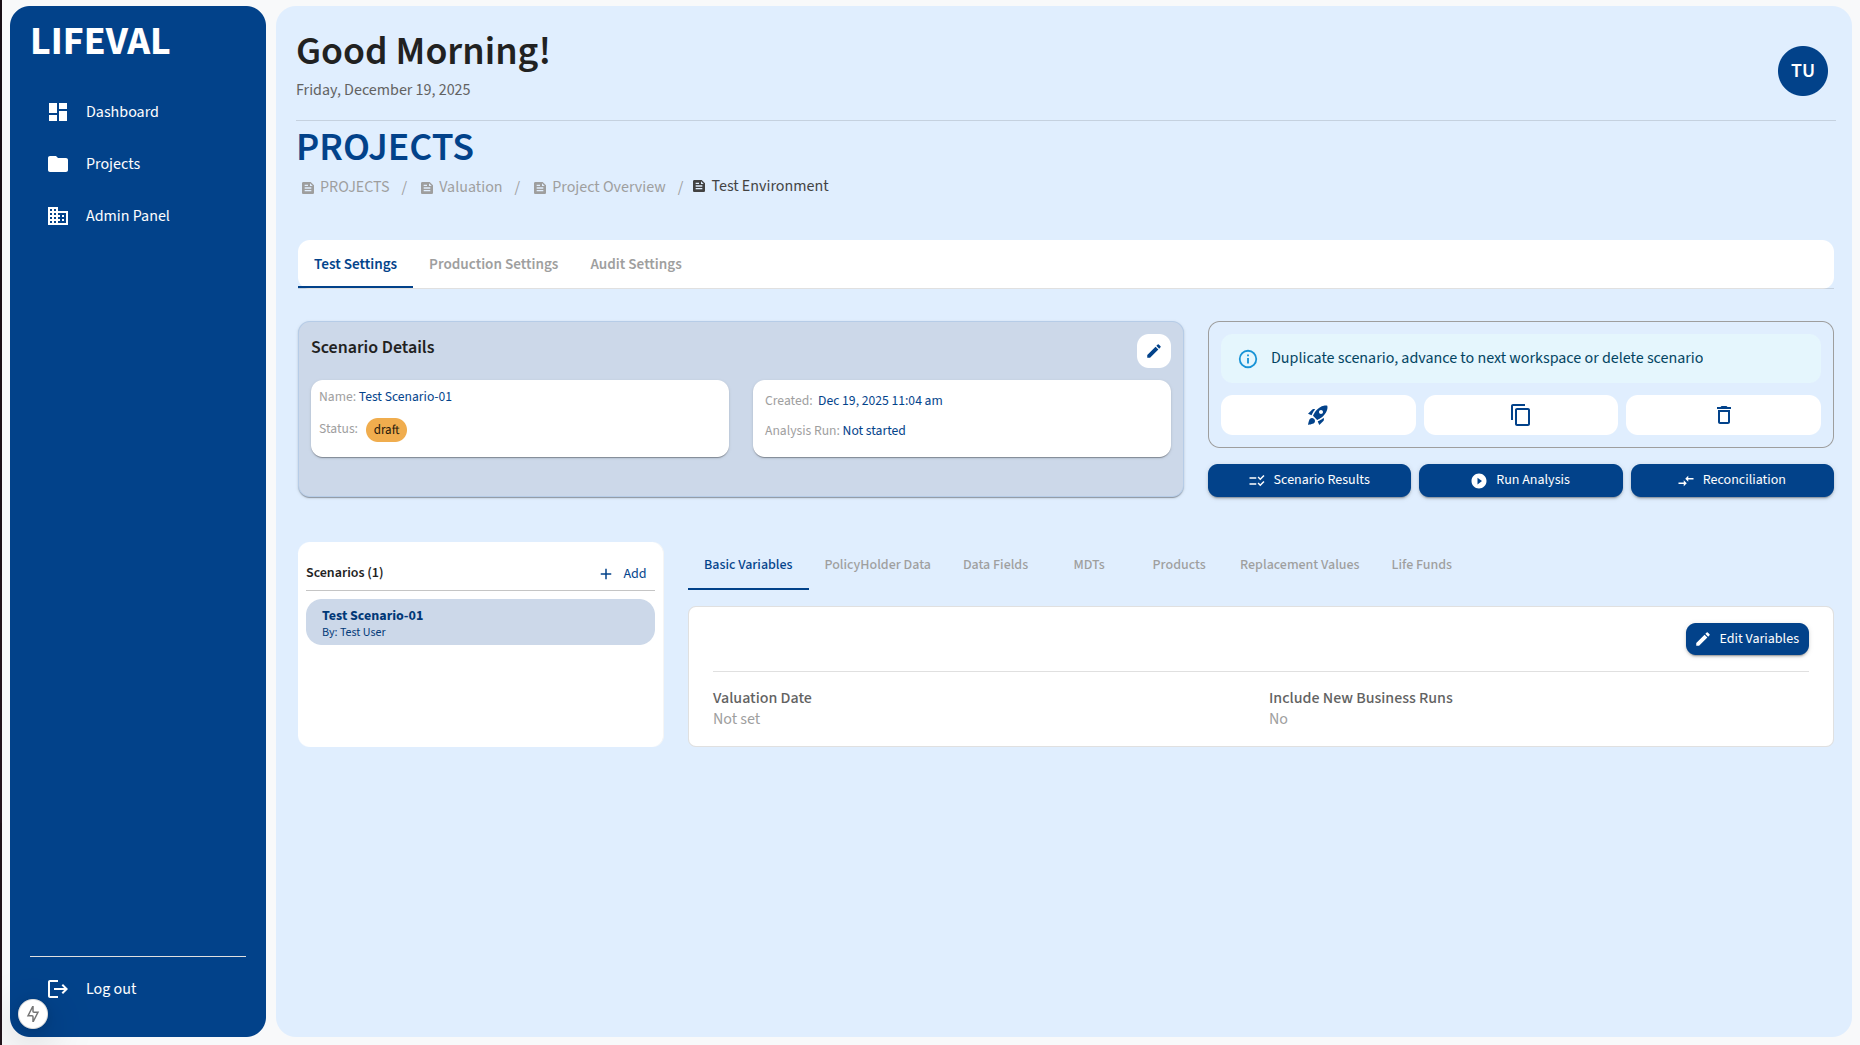
Task: Click the Edit Variables button
Action: click(x=1746, y=639)
